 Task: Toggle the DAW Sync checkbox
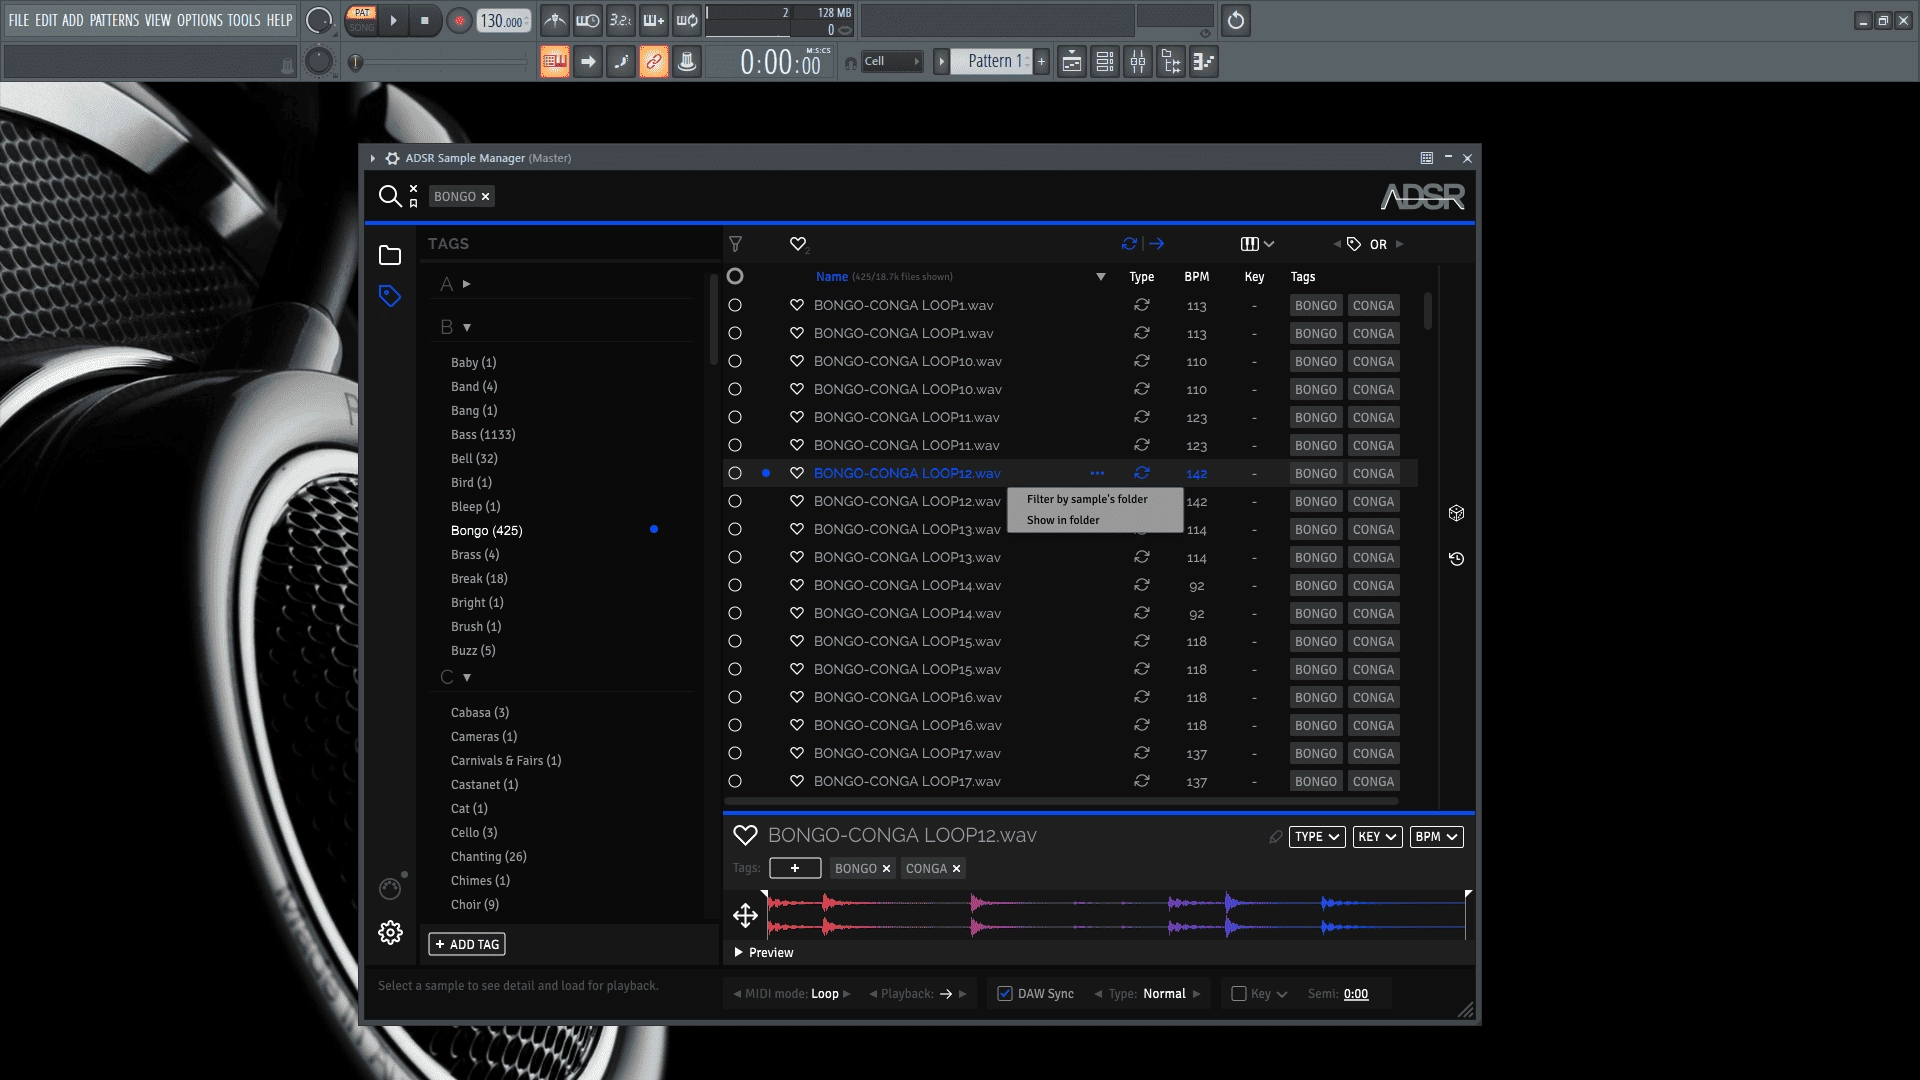1005,994
